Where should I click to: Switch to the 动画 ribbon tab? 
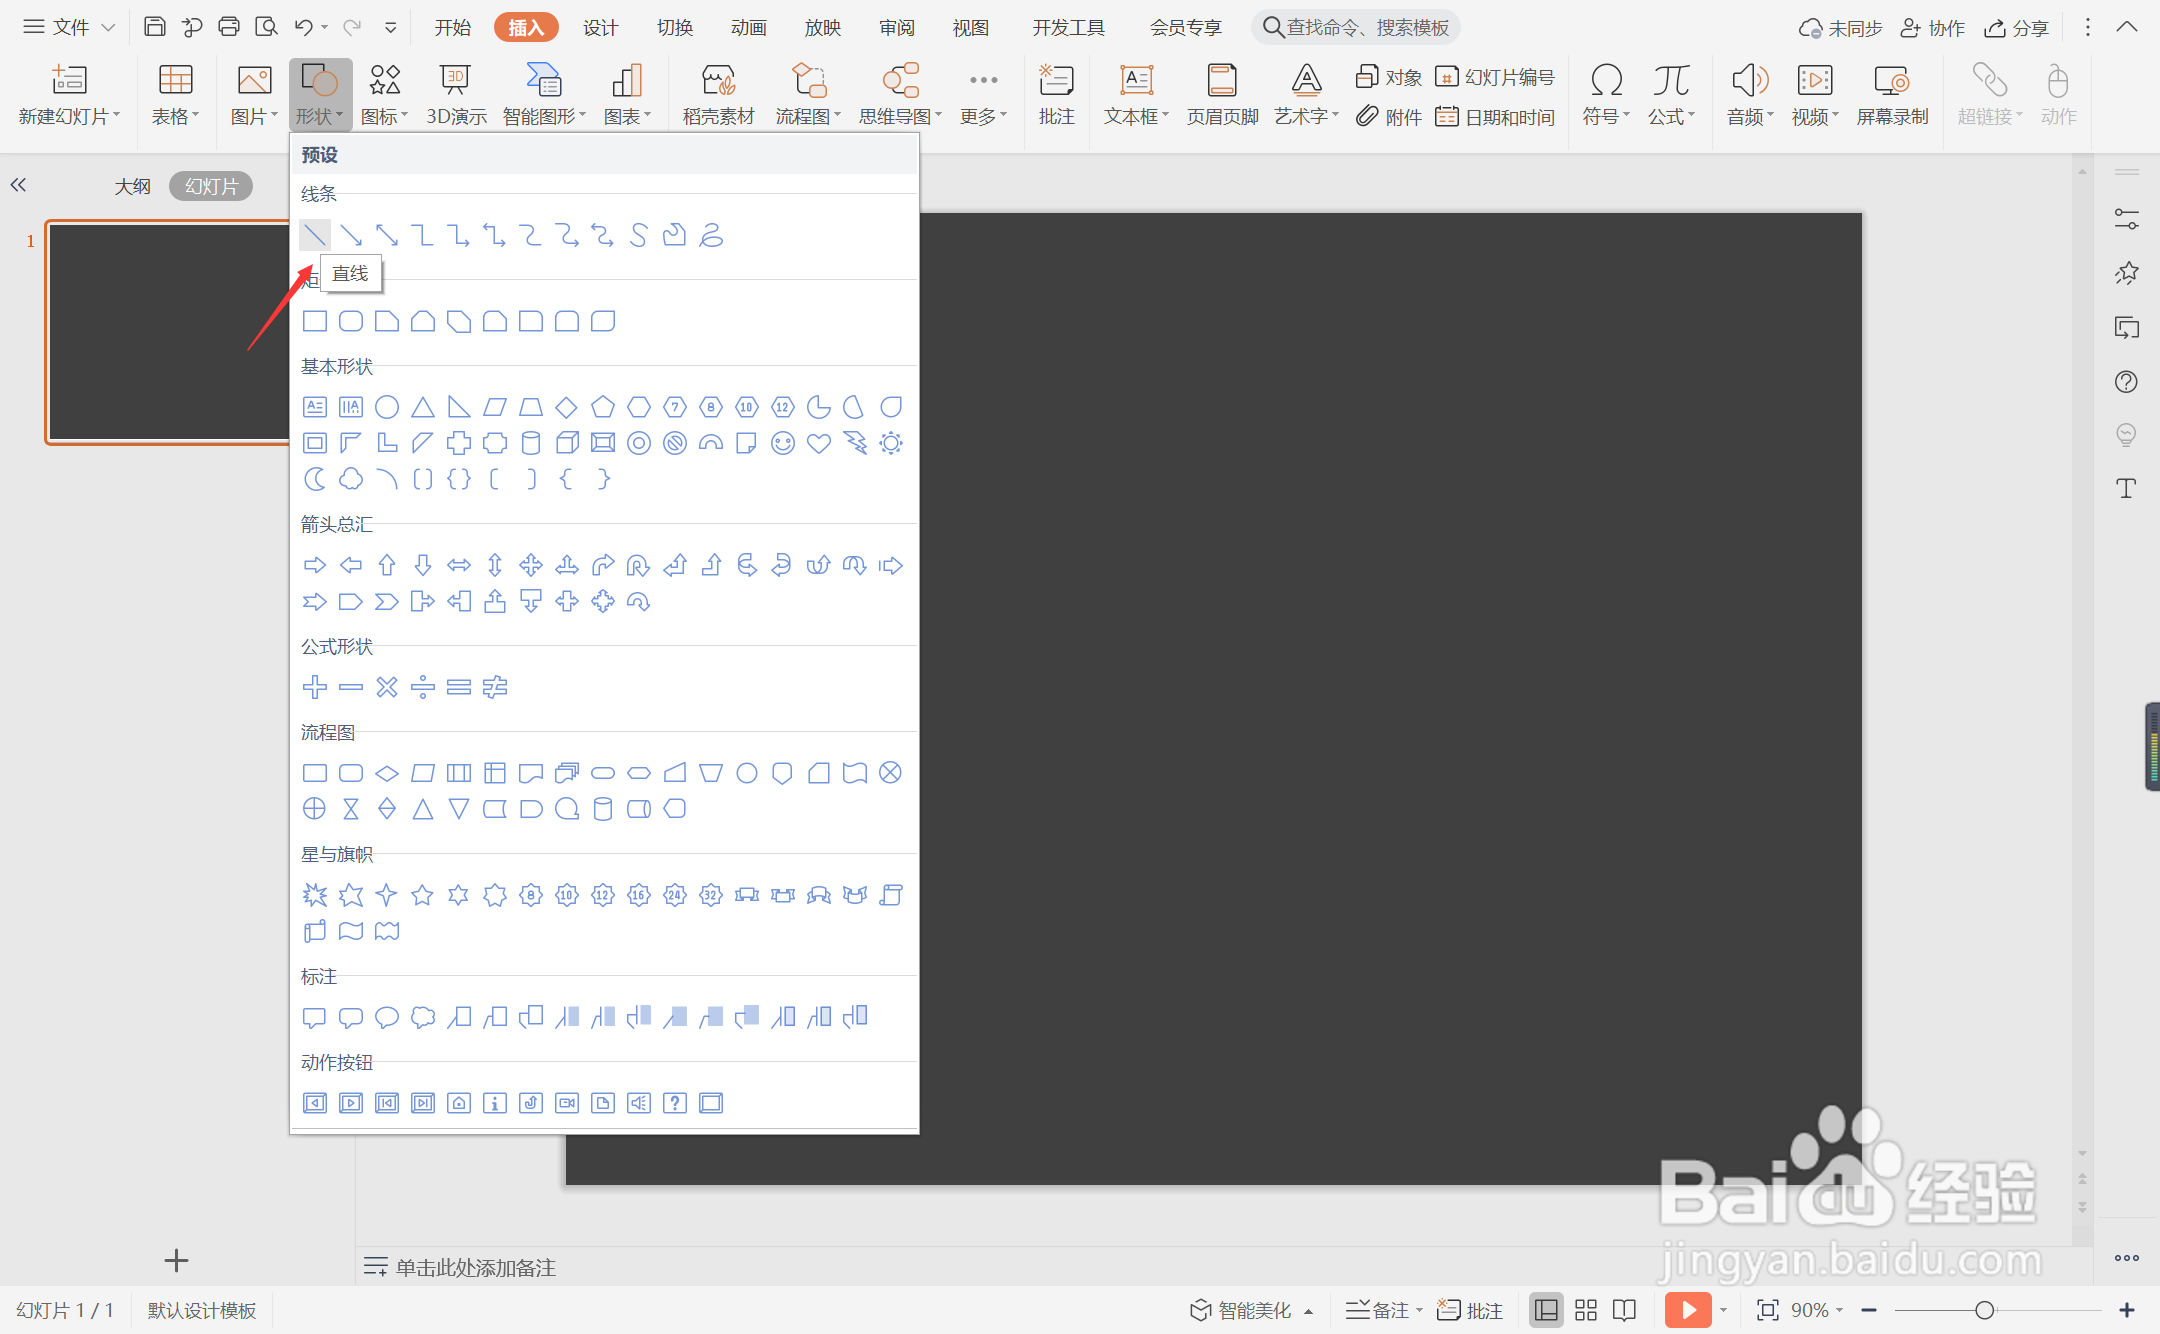point(748,27)
